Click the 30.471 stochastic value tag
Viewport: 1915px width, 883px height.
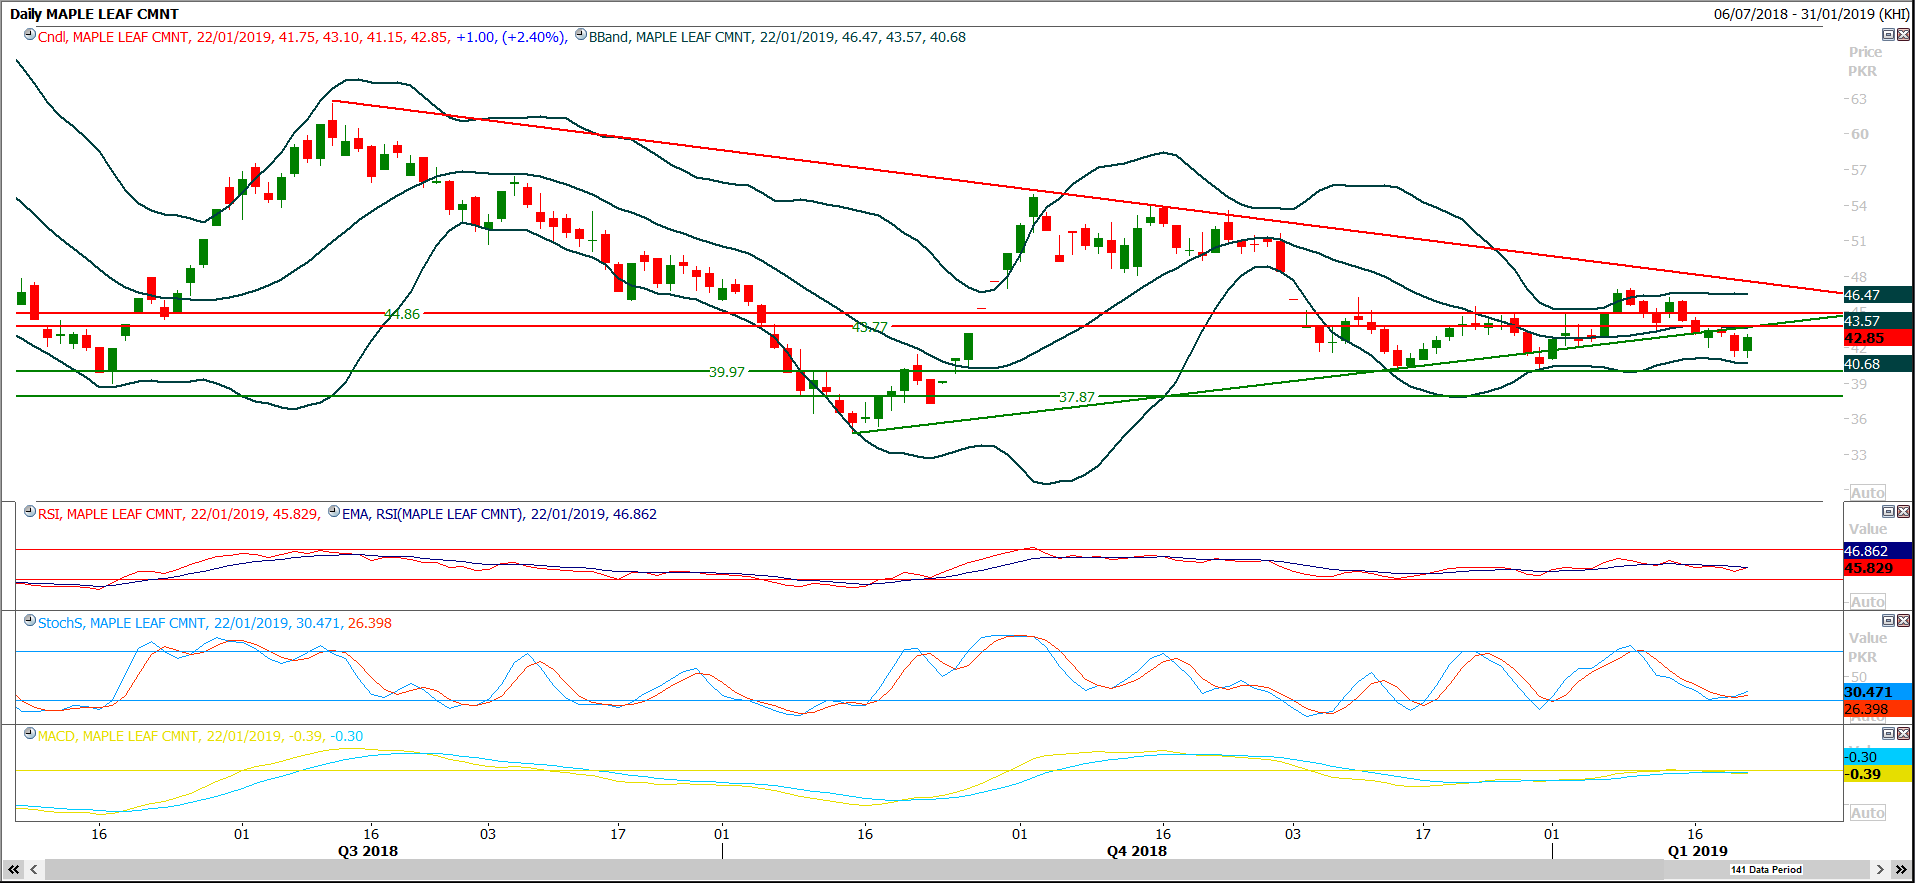pyautogui.click(x=1878, y=692)
